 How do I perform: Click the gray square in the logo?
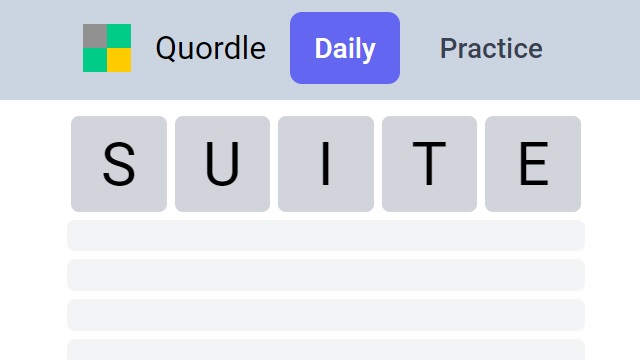tap(95, 36)
